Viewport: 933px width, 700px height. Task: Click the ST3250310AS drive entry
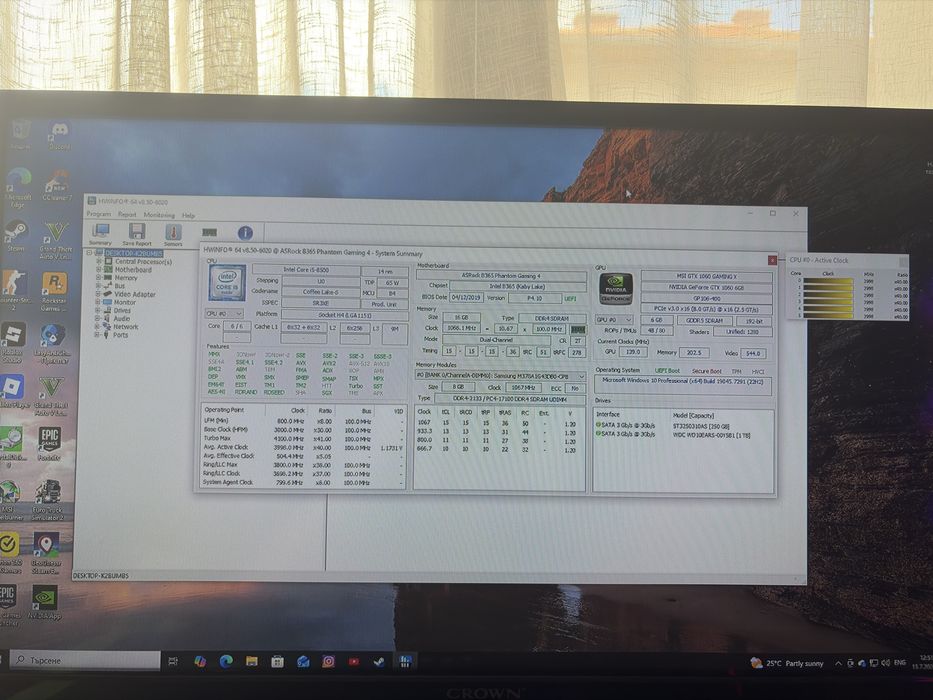tap(701, 426)
